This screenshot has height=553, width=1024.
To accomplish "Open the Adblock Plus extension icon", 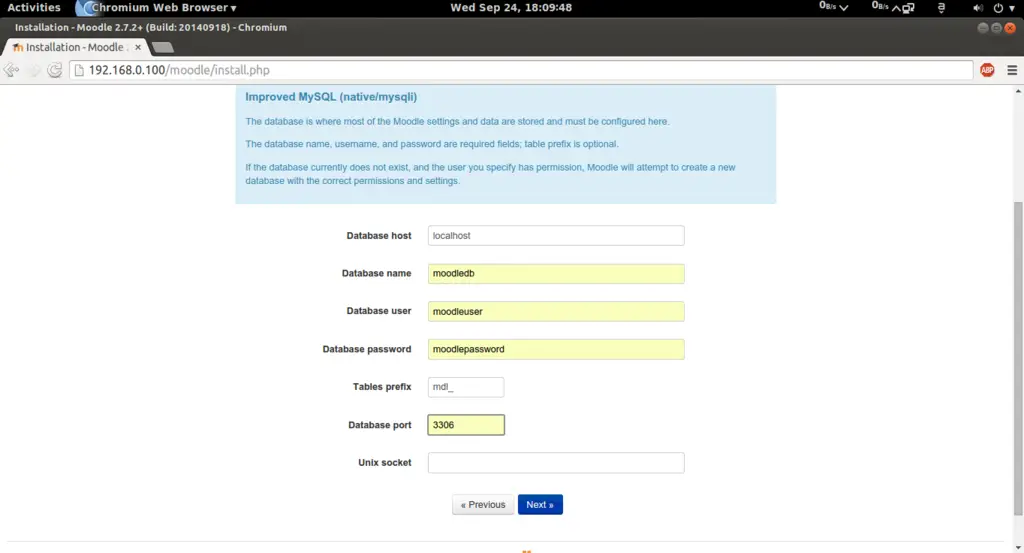I will [987, 70].
